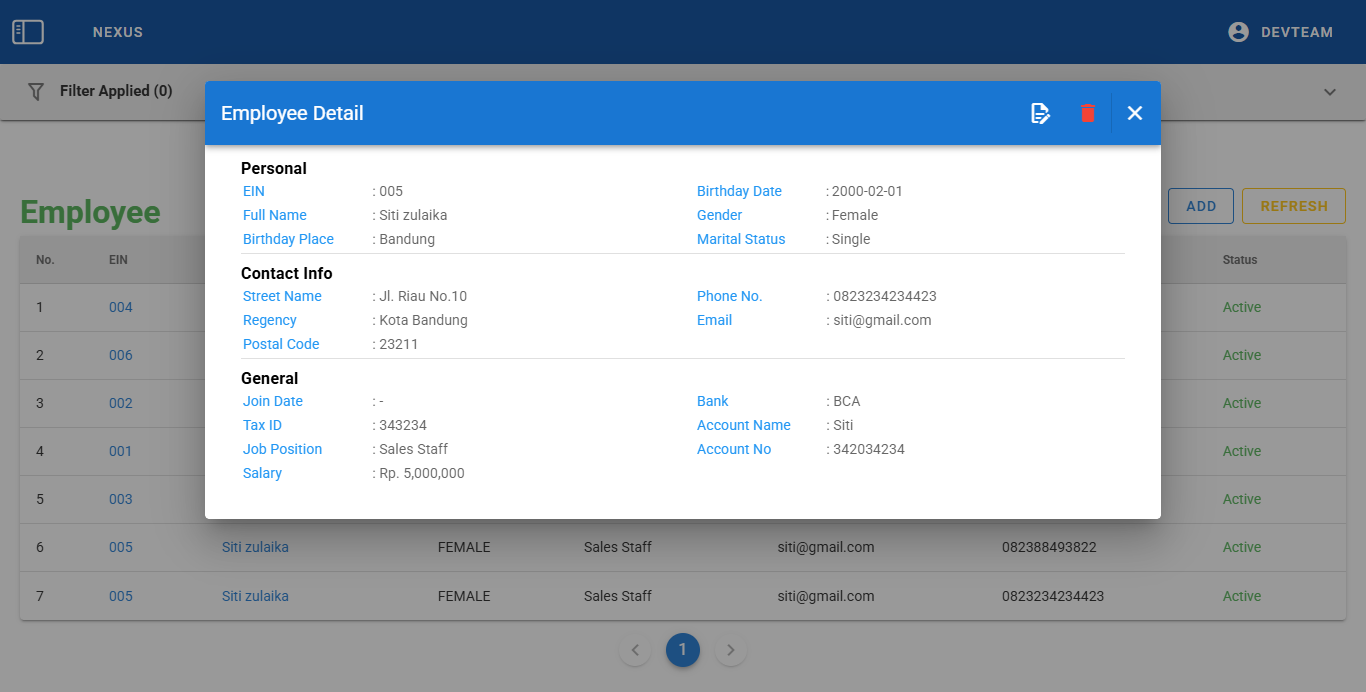Go to previous page arrow
The image size is (1366, 692).
pos(635,650)
